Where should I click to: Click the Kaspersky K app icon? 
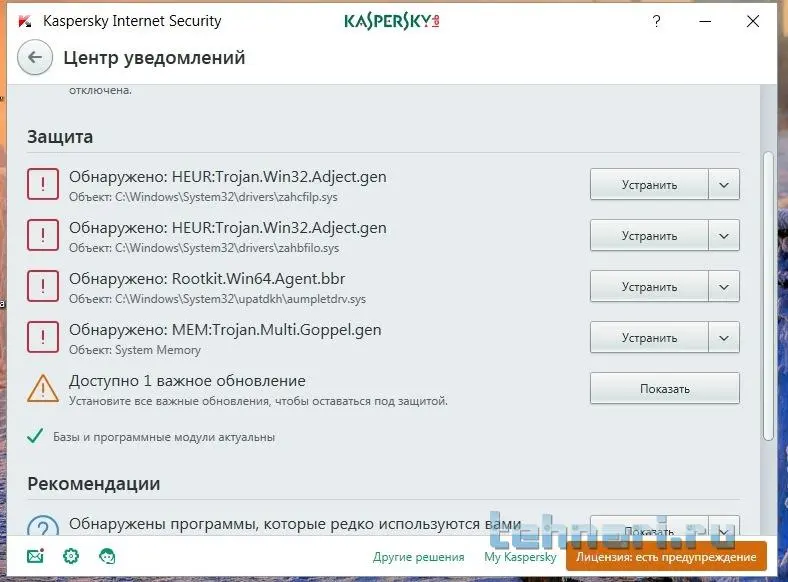coord(25,21)
